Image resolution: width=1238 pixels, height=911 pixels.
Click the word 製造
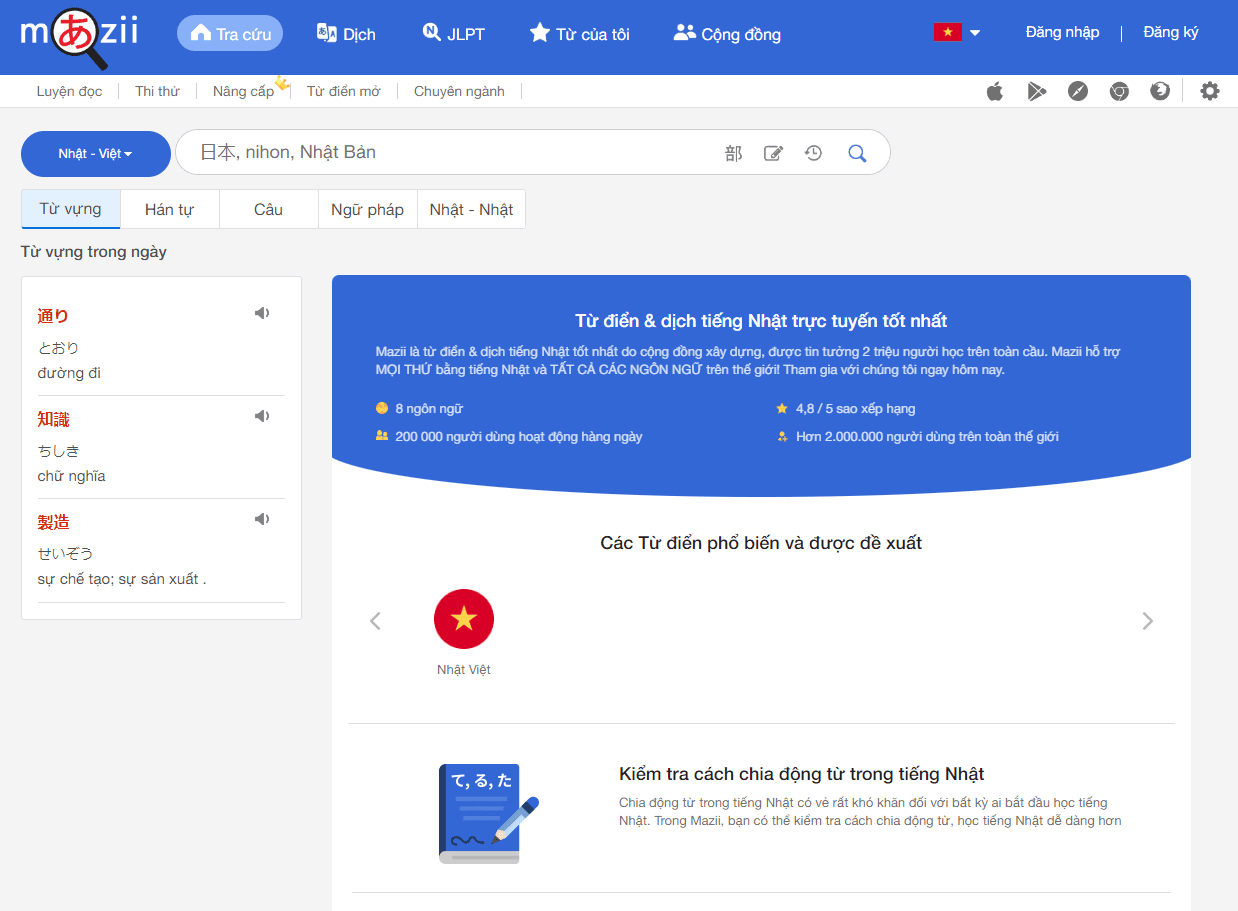53,522
